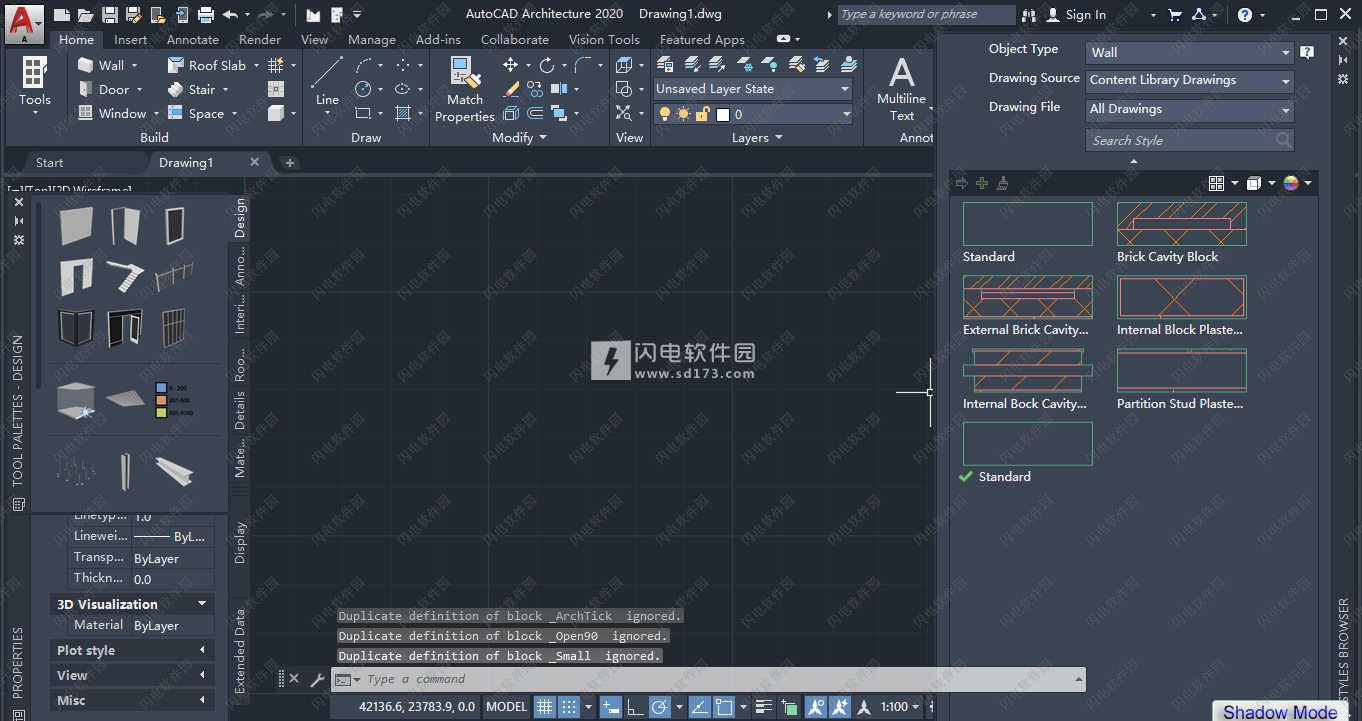This screenshot has width=1362, height=721.
Task: Switch to the Start document tab
Action: click(49, 162)
